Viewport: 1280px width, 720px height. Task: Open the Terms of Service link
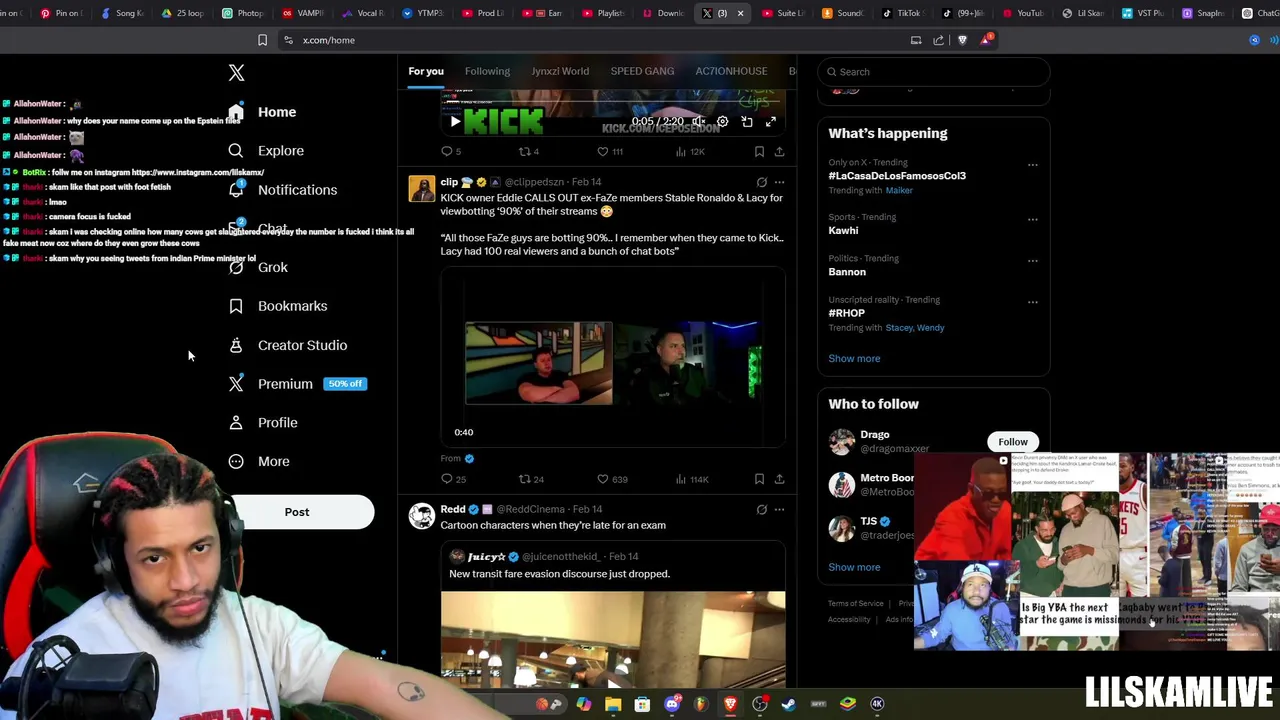855,603
